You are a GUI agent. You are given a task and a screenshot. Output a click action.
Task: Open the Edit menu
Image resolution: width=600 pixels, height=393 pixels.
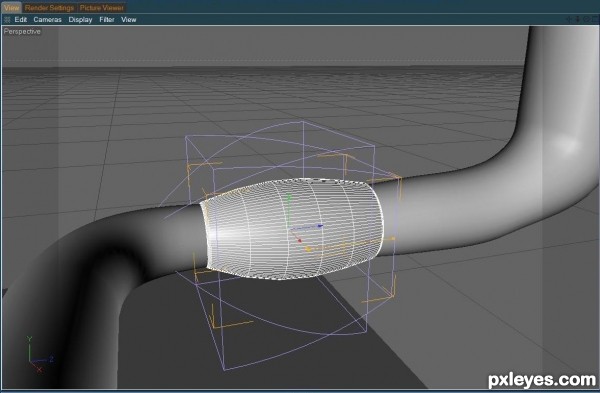click(21, 20)
